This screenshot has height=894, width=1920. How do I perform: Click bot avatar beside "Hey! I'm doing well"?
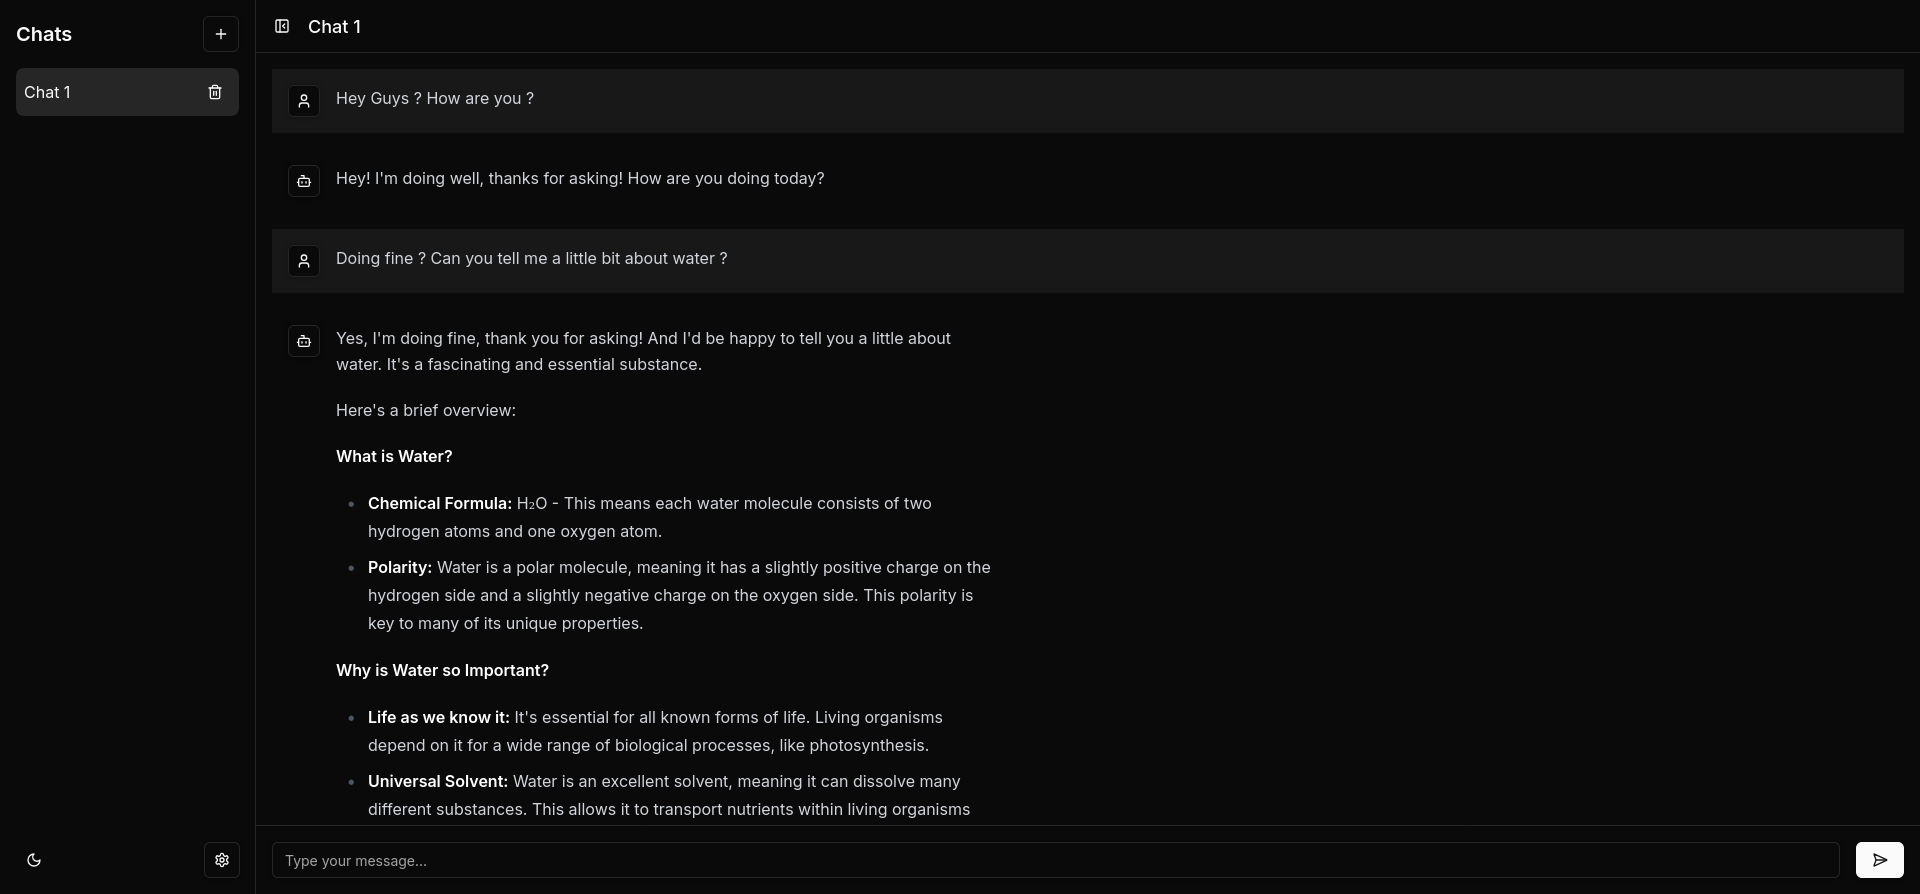pos(304,181)
